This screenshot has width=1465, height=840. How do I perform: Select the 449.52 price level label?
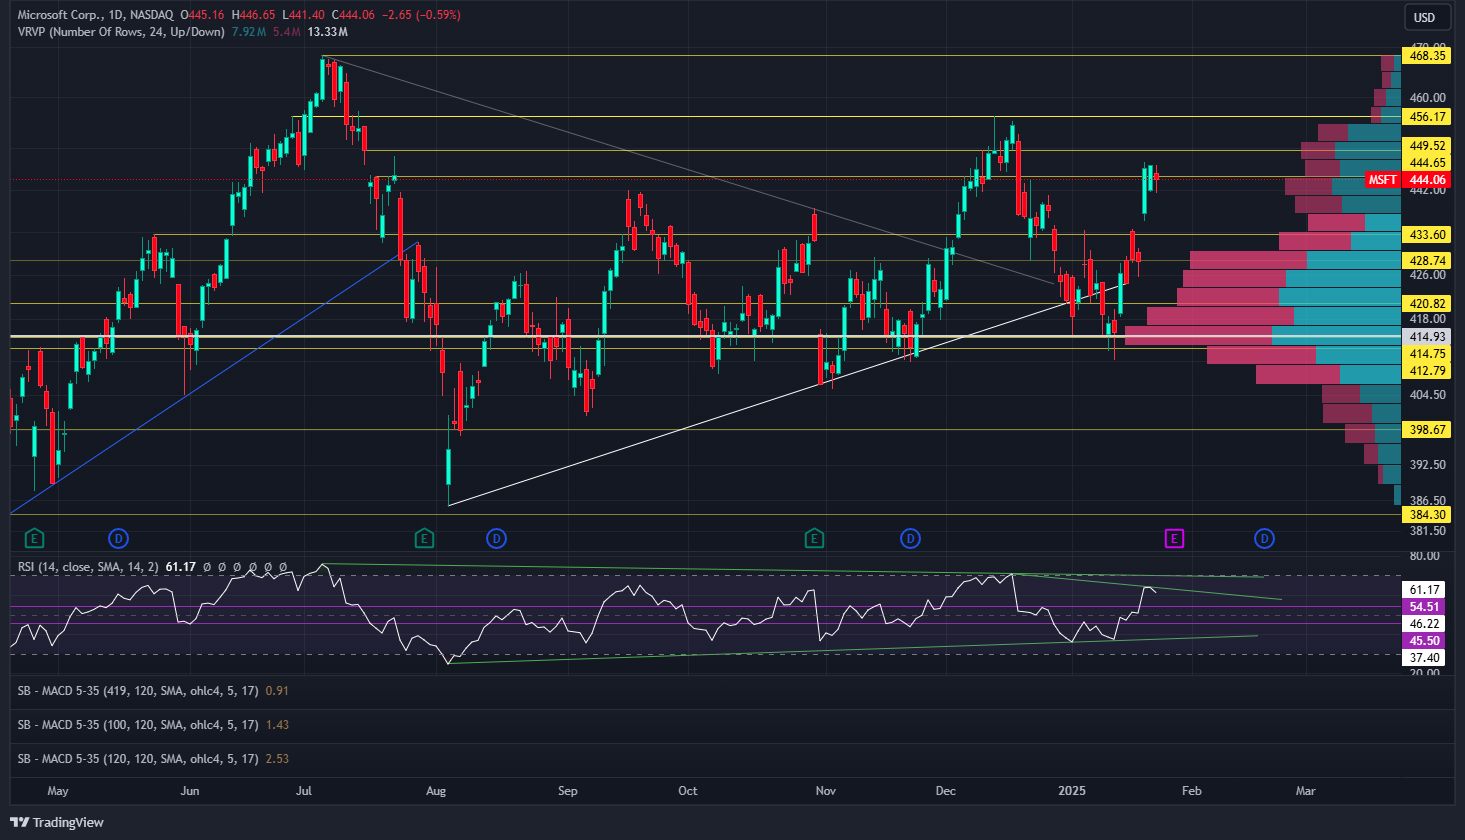pos(1427,146)
